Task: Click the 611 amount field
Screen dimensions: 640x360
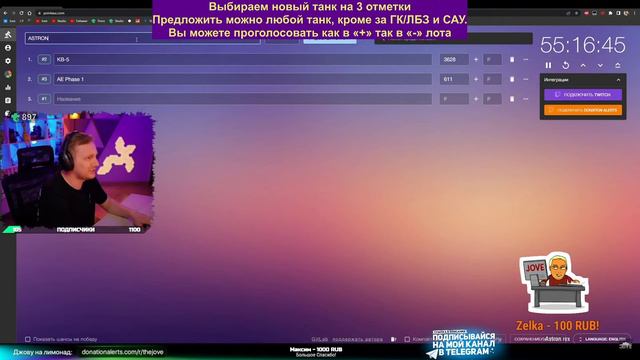Action: tap(454, 79)
